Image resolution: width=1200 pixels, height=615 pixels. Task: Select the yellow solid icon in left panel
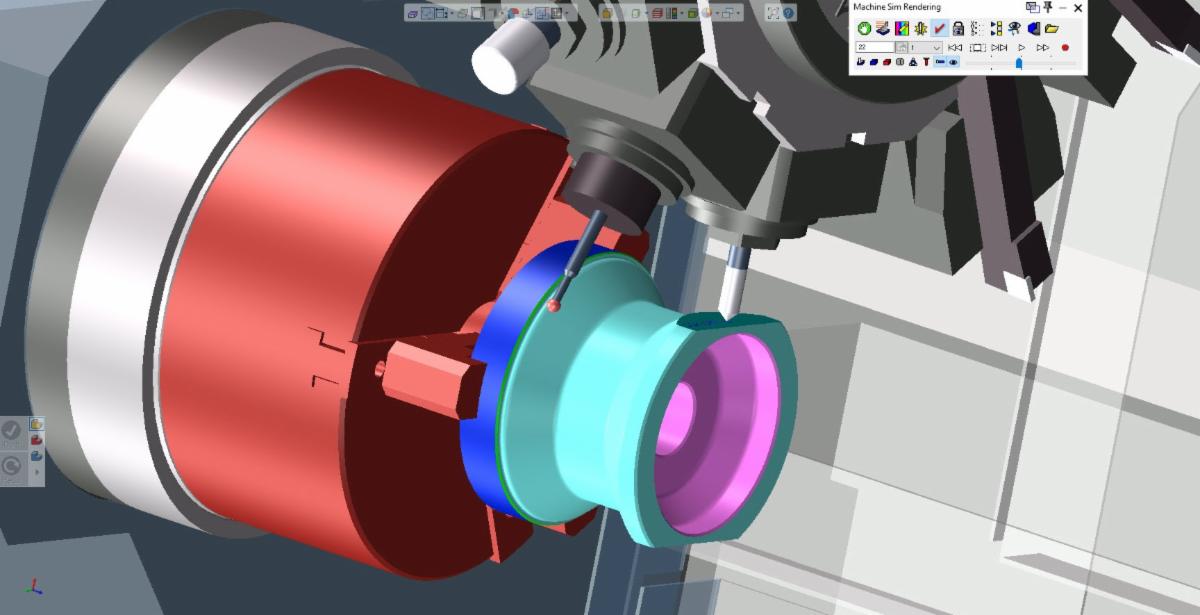(37, 424)
